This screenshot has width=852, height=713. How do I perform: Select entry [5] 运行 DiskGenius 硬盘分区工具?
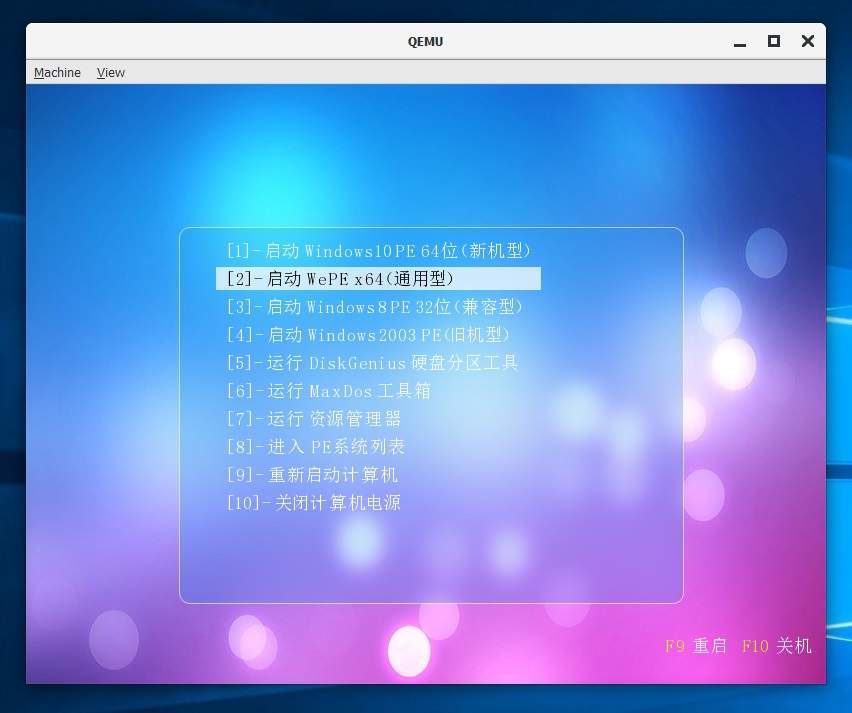coord(372,362)
